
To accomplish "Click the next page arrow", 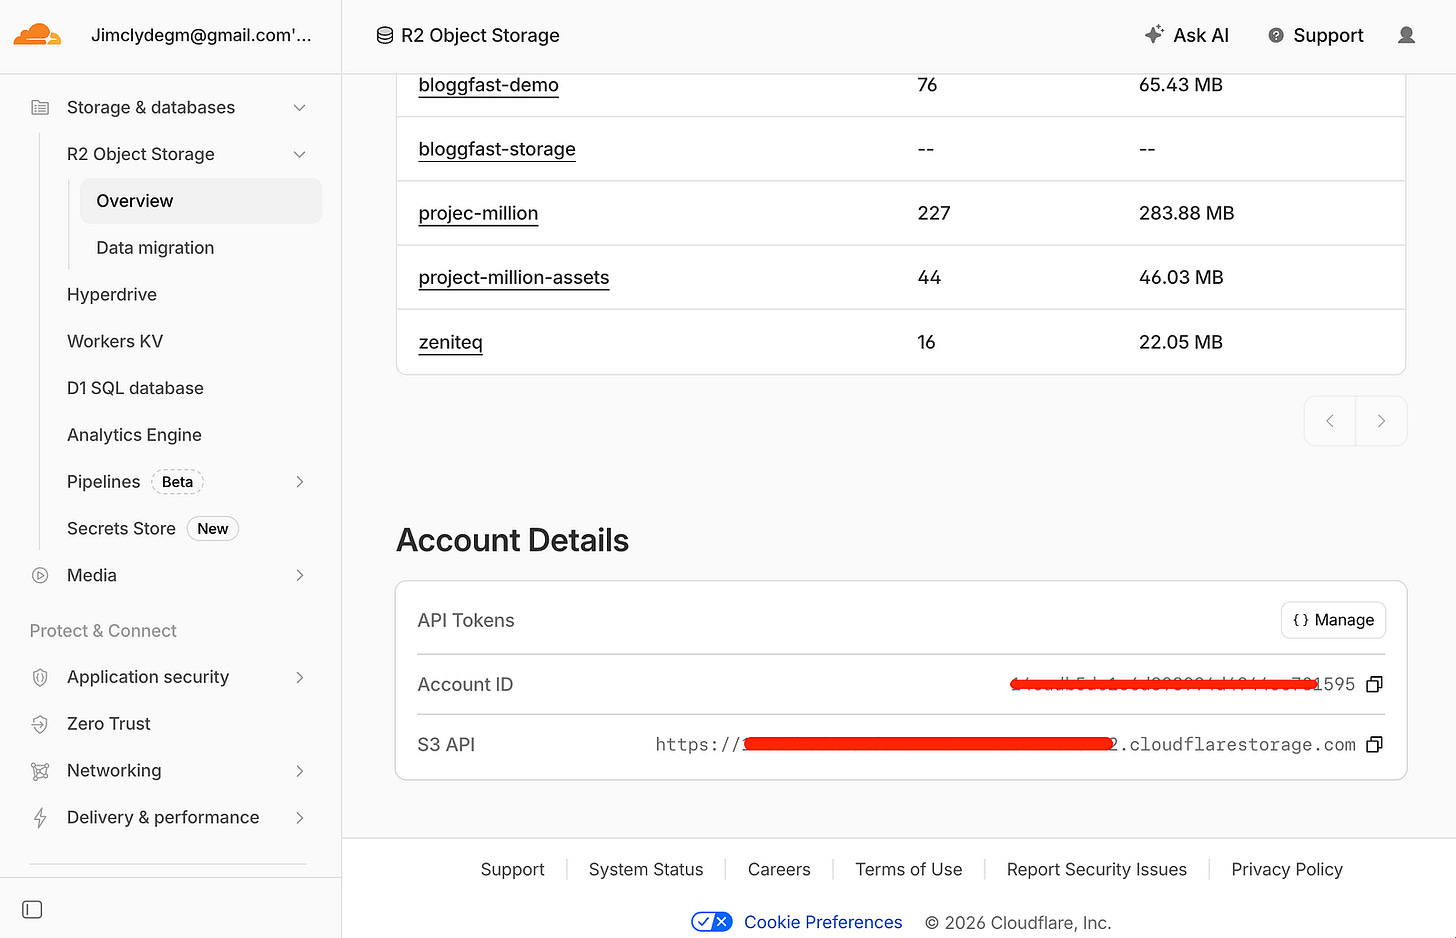I will pos(1381,421).
